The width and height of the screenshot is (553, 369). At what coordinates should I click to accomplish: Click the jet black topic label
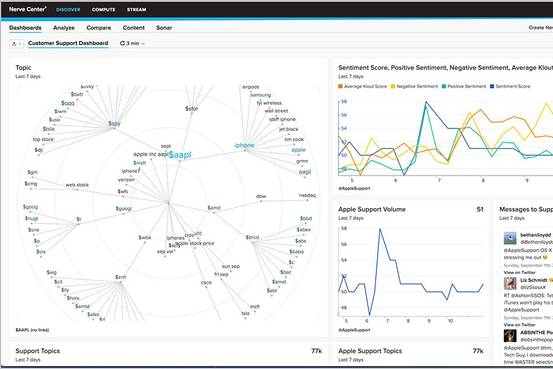288,129
